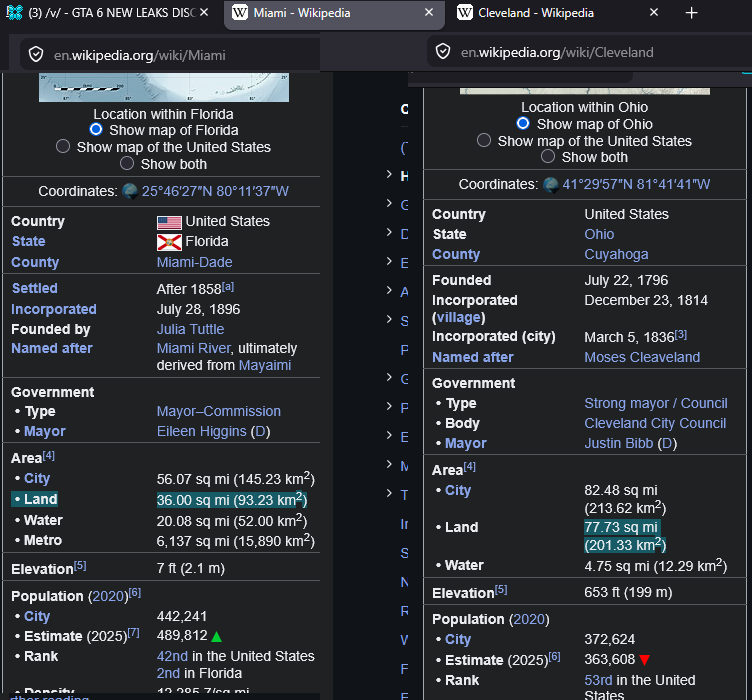Click the Wikipedia favicon on the Cleveland tab

tap(464, 12)
